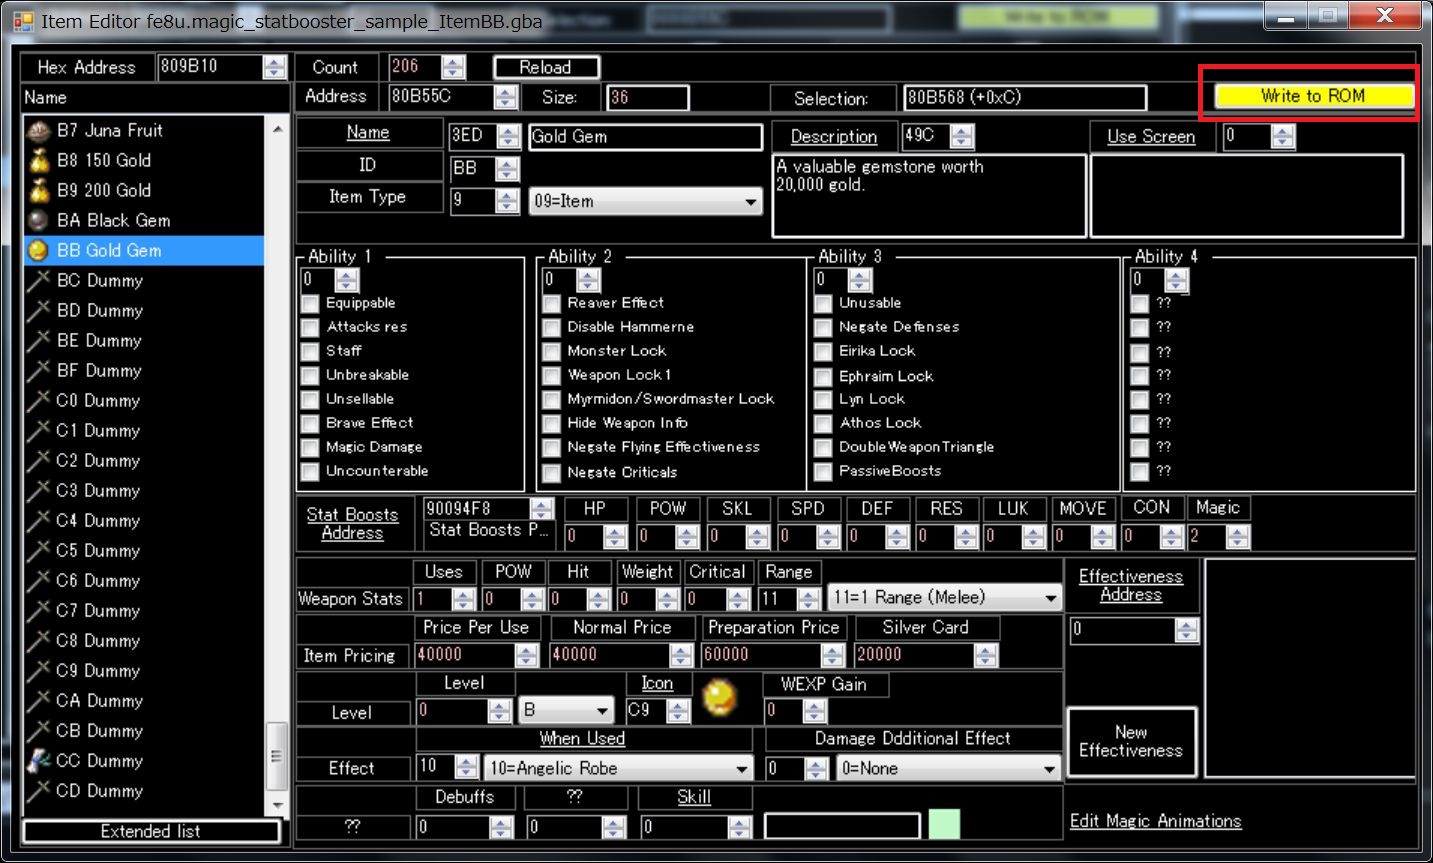Open the Item Type 09=Item dropdown
The image size is (1433, 863).
pos(645,201)
